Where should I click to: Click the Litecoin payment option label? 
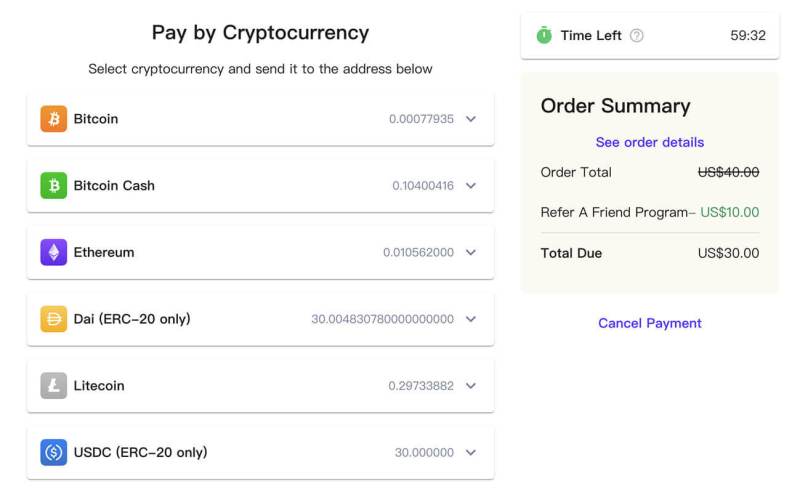(99, 386)
